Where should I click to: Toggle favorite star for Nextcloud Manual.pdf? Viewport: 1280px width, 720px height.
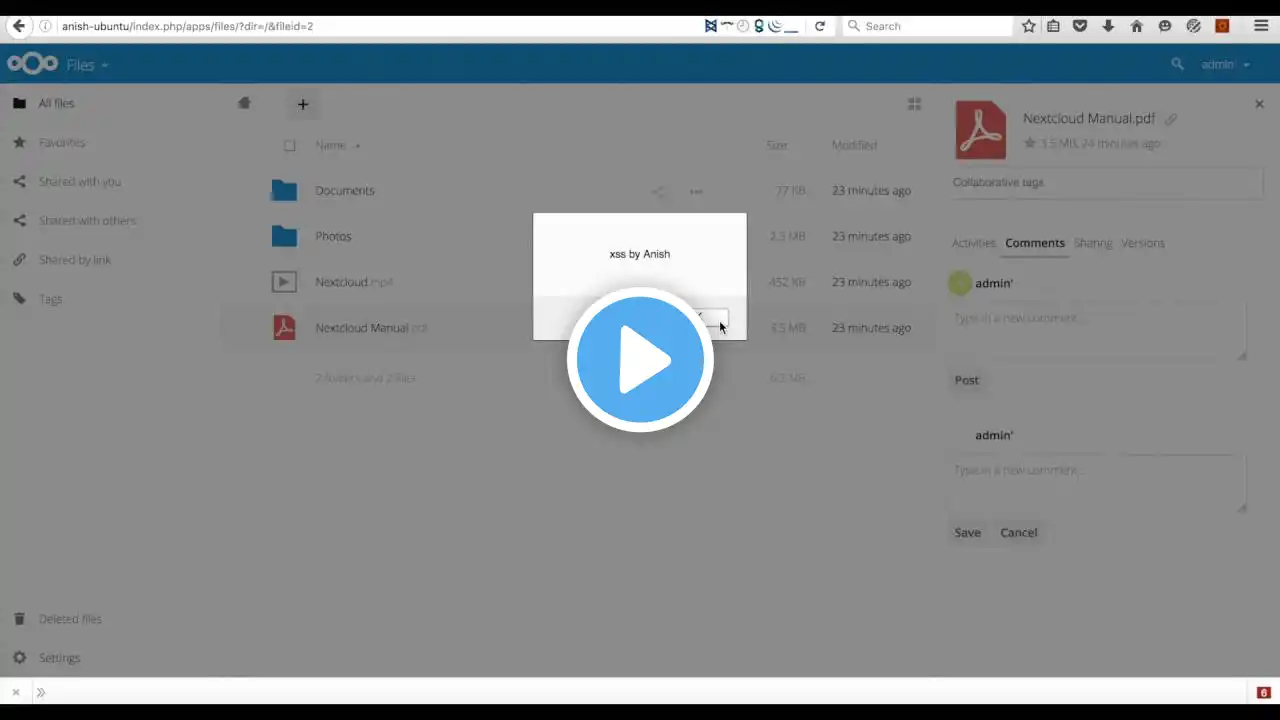pyautogui.click(x=1029, y=143)
